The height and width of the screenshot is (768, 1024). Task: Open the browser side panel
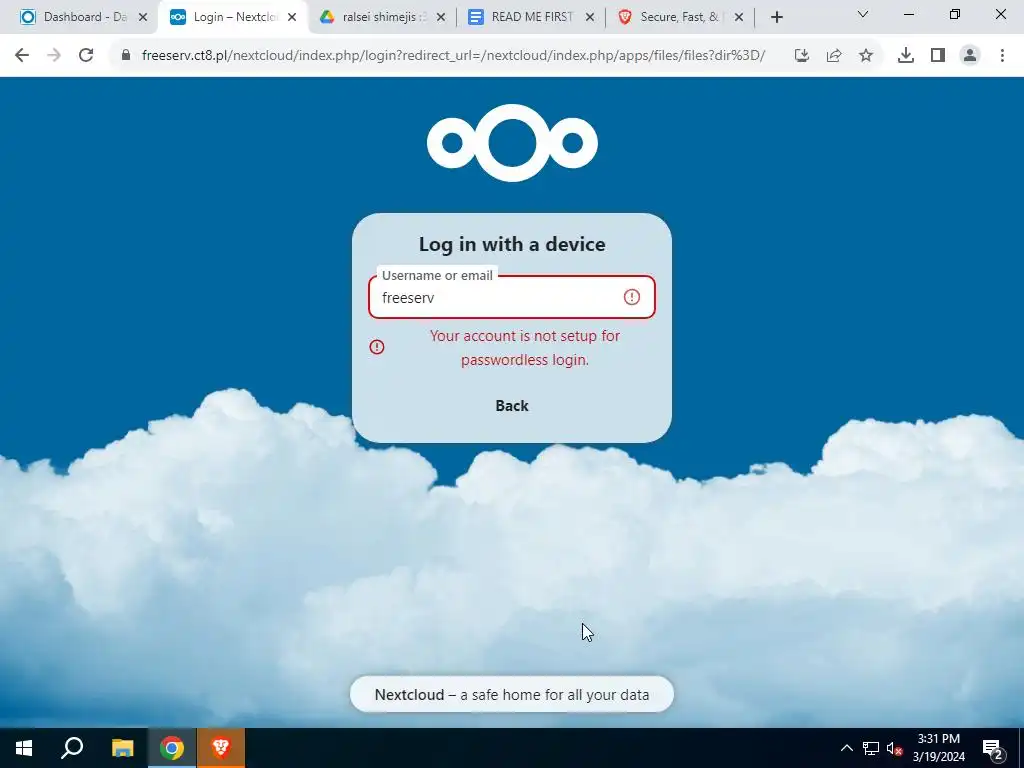[938, 56]
